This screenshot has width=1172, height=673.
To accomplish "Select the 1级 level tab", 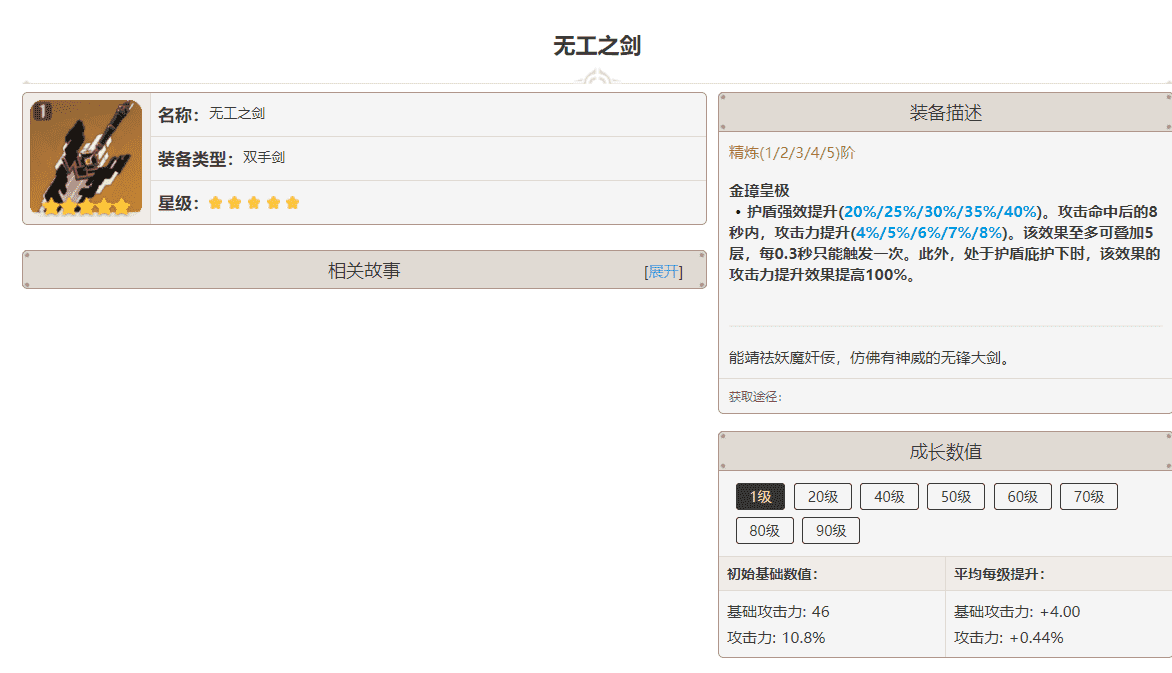I will tap(760, 497).
